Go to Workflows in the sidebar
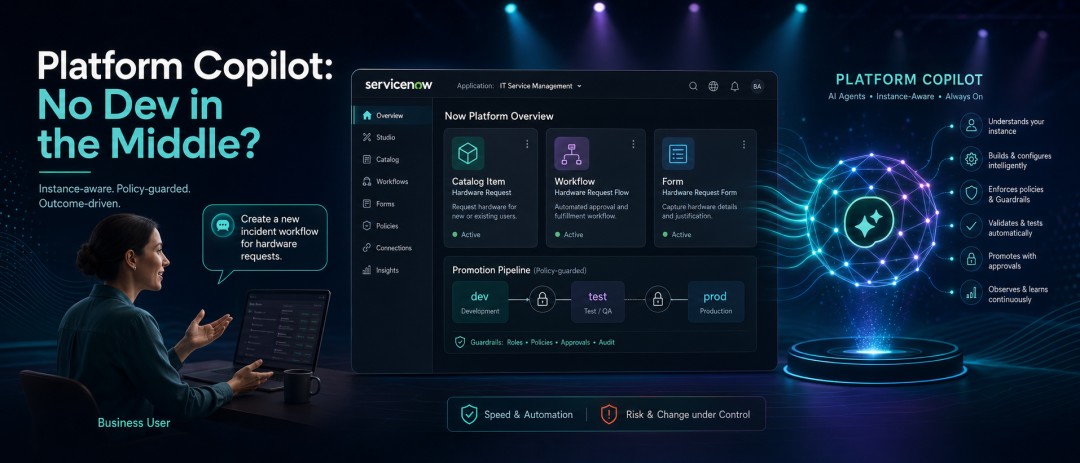 tap(393, 181)
